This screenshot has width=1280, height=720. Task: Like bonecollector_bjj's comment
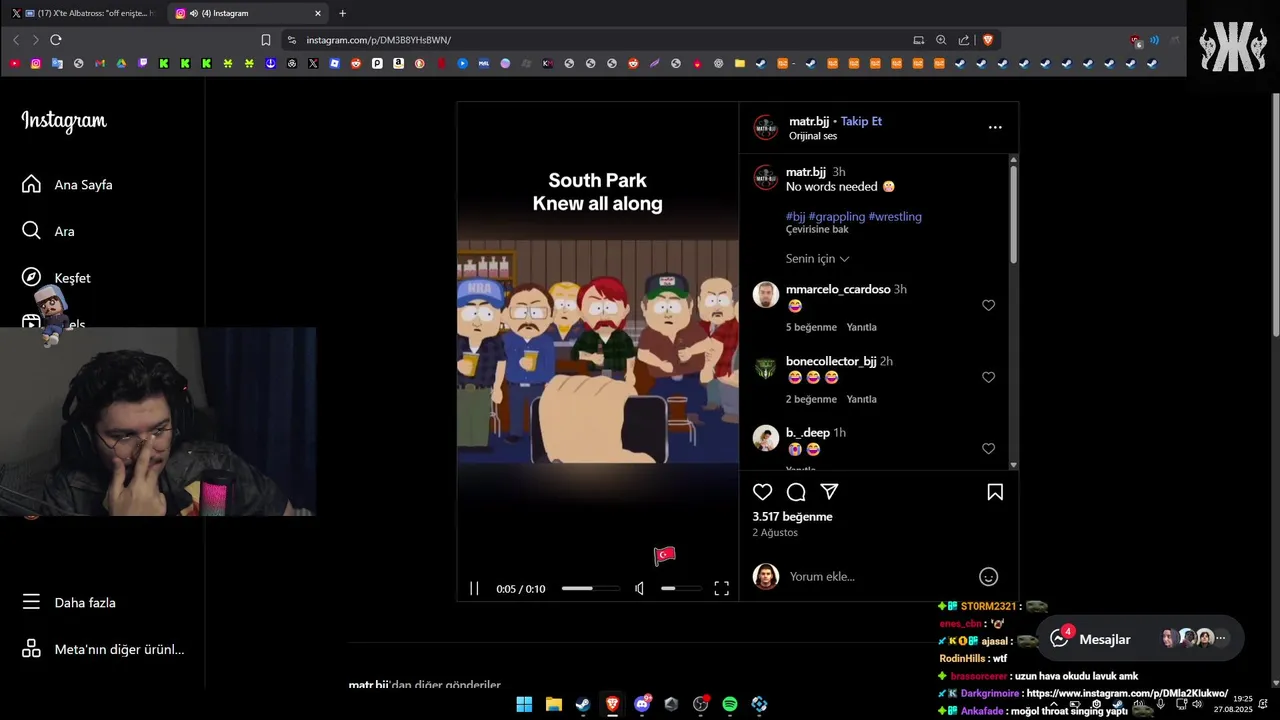[988, 377]
